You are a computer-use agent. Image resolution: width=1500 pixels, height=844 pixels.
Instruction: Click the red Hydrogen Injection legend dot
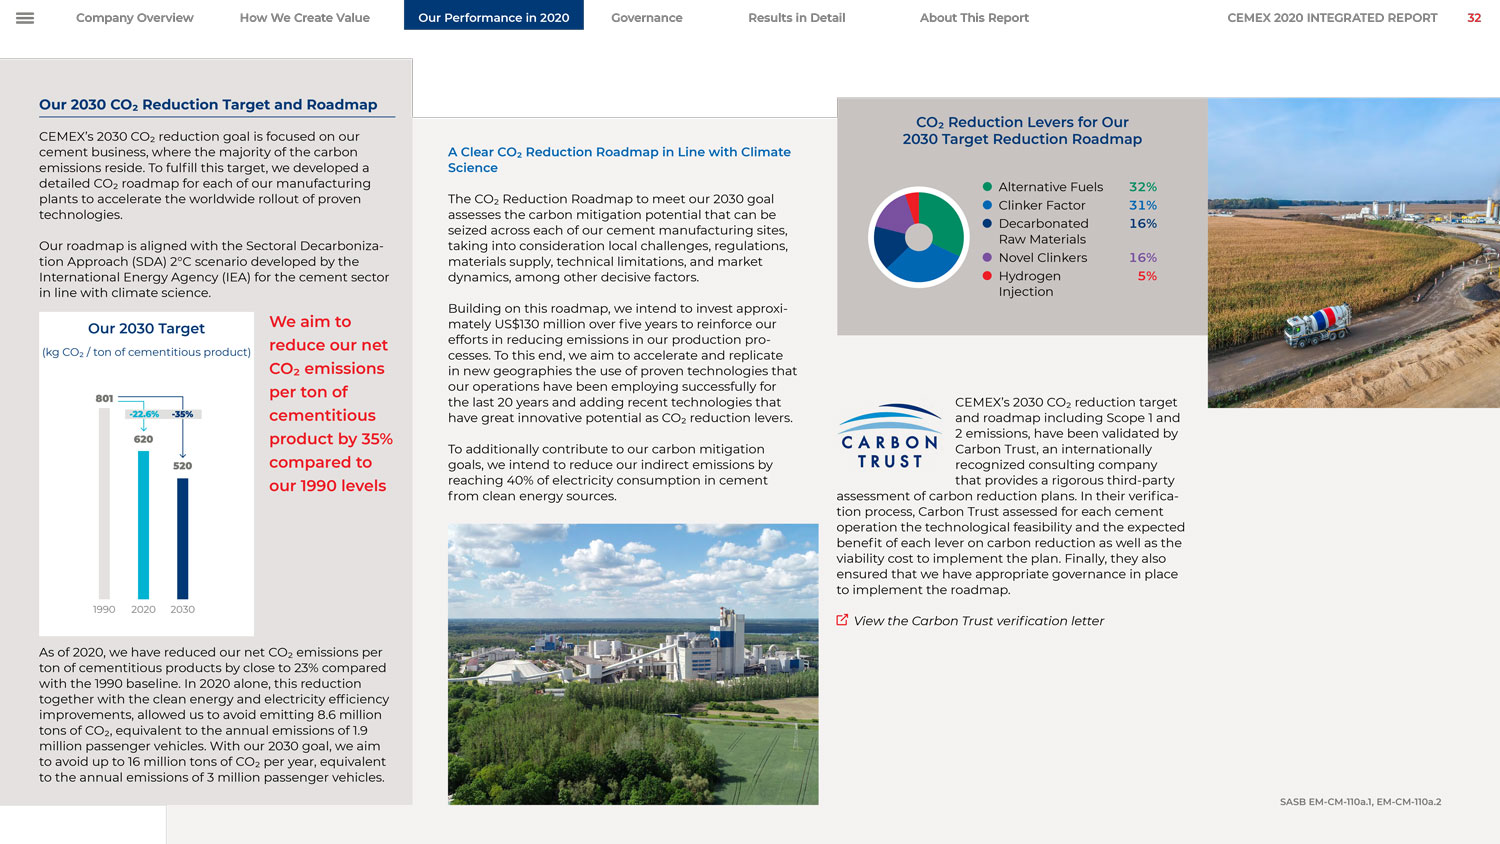point(987,276)
